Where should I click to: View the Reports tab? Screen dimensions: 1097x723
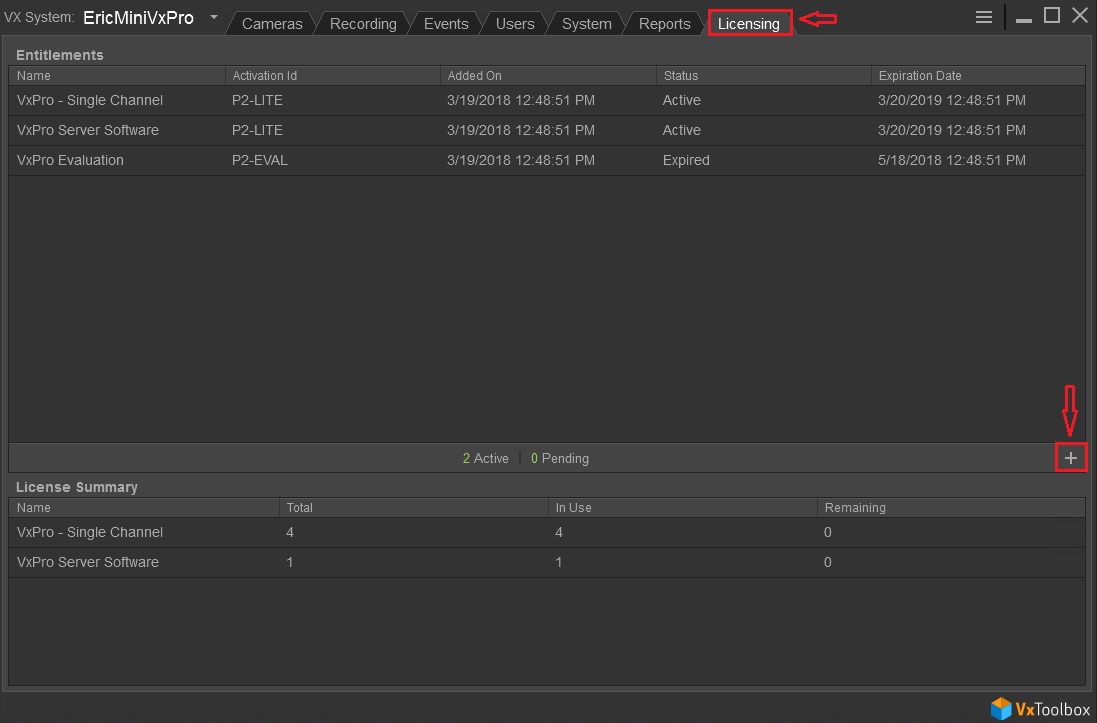point(665,24)
